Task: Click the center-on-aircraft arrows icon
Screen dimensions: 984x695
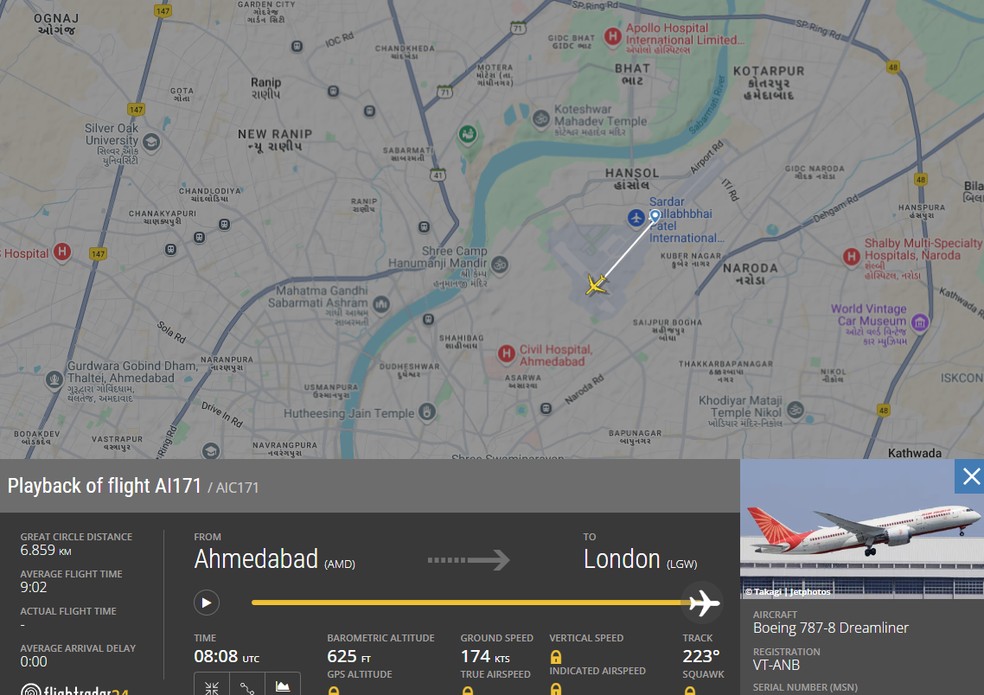Action: (x=211, y=686)
